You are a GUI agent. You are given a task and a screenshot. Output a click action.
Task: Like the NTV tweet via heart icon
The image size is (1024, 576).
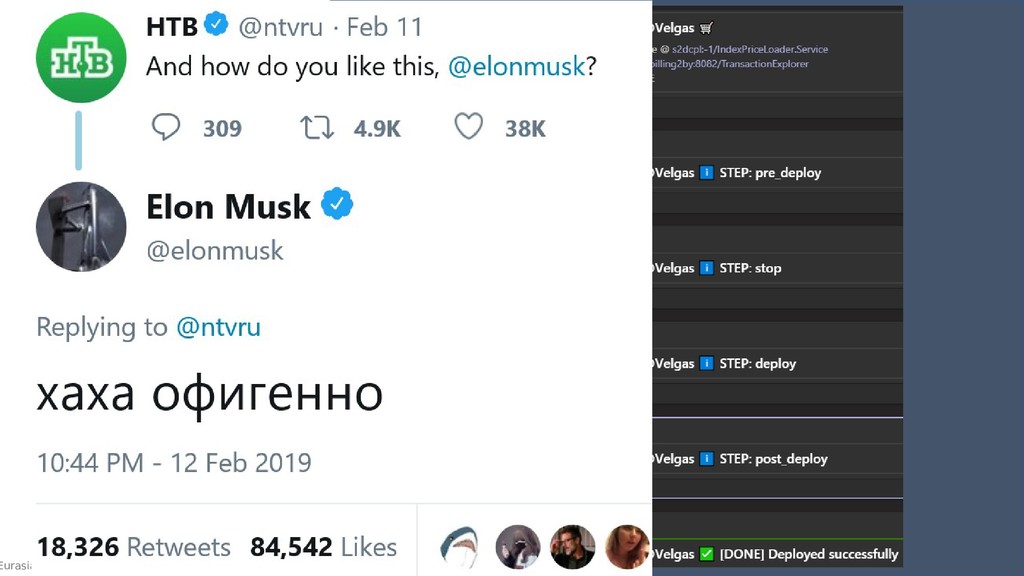point(468,127)
